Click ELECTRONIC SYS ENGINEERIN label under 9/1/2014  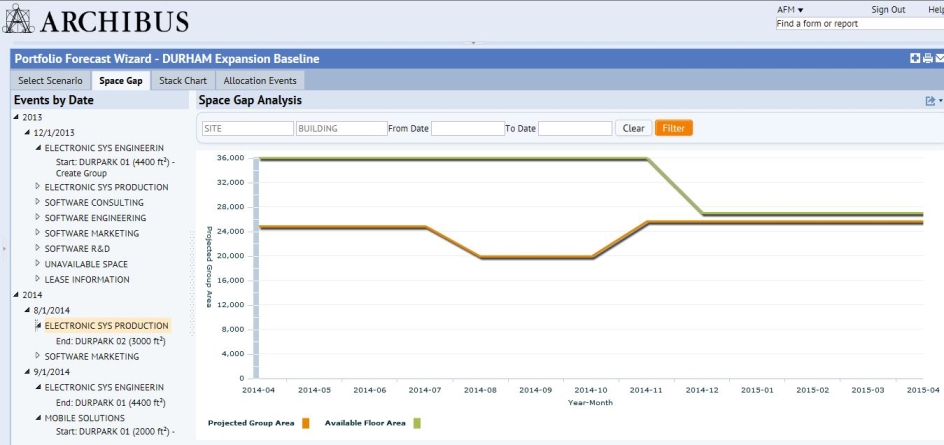tap(104, 387)
